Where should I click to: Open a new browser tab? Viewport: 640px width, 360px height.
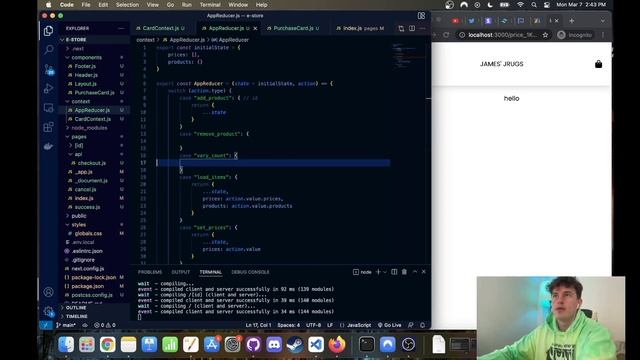point(571,20)
